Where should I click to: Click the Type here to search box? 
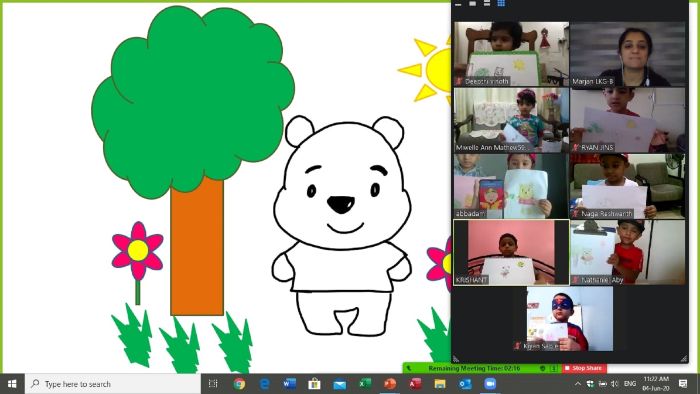[x=113, y=384]
